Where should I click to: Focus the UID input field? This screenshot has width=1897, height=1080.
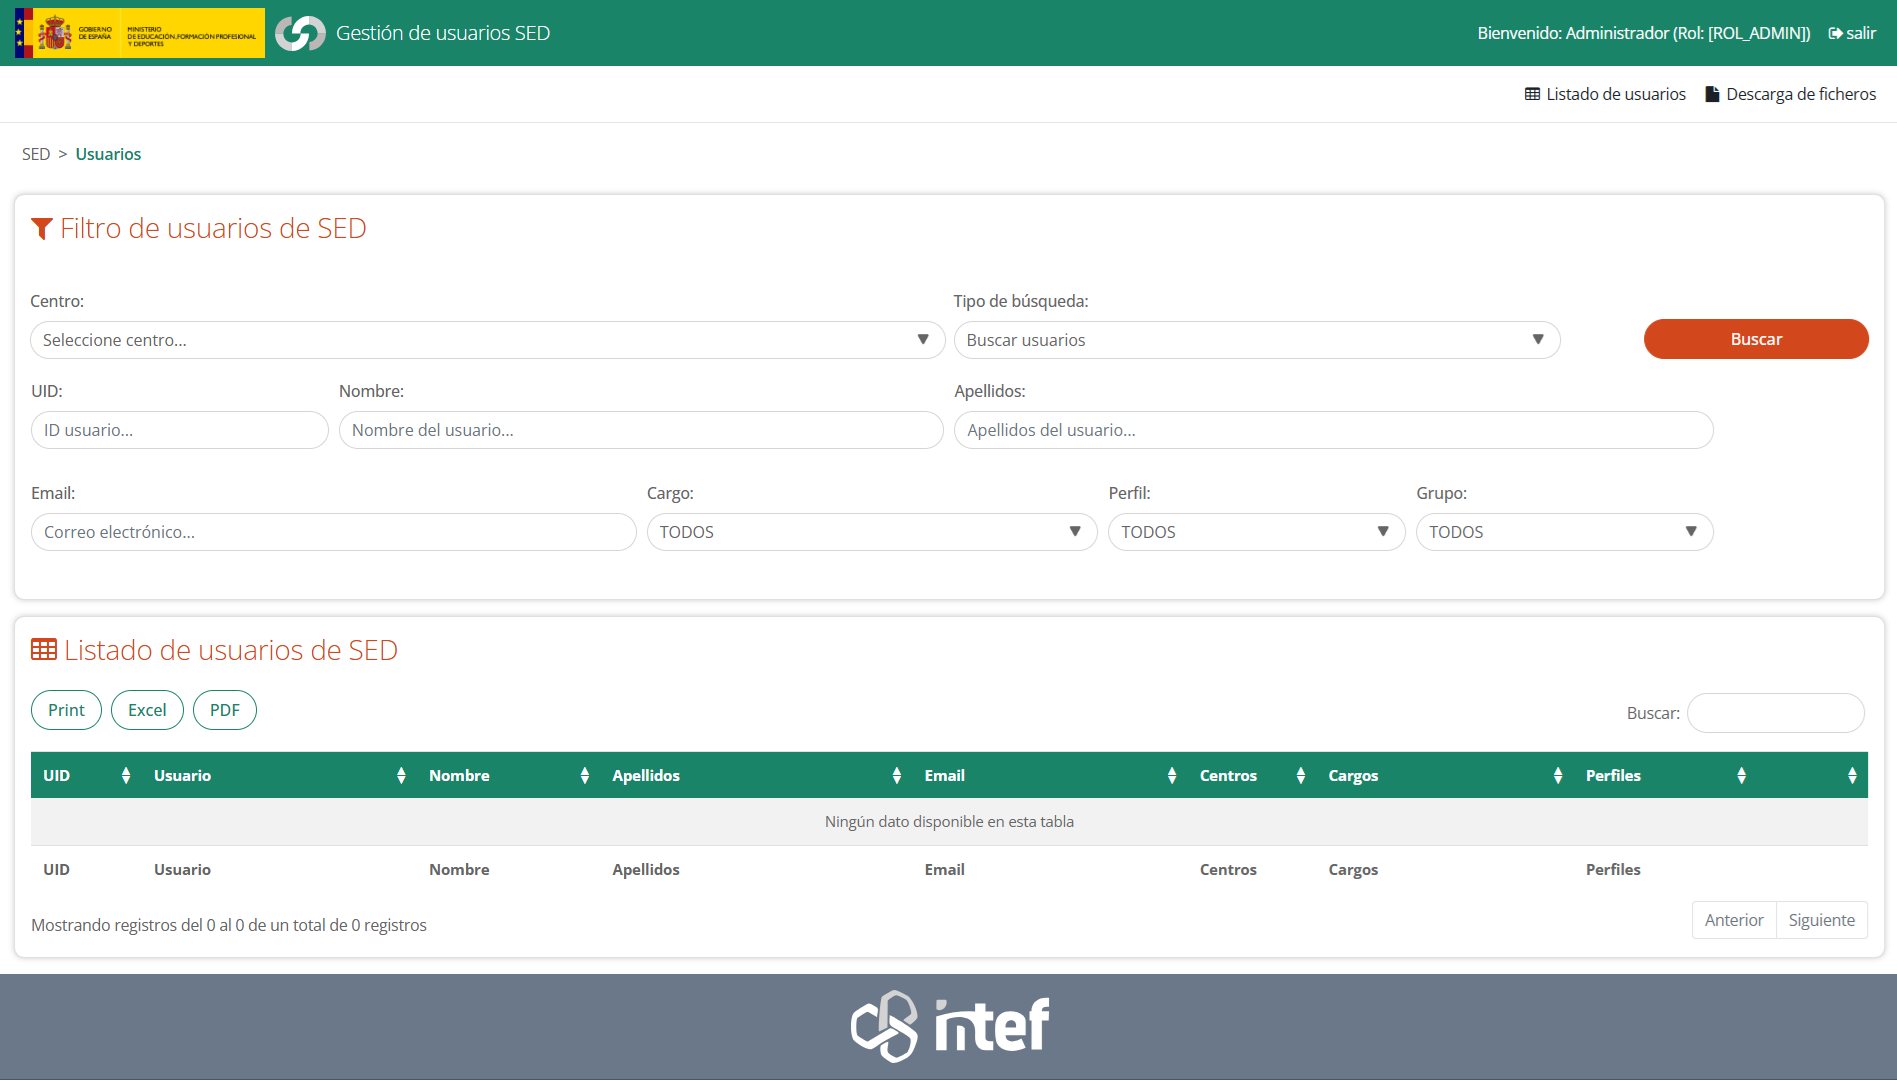click(180, 430)
